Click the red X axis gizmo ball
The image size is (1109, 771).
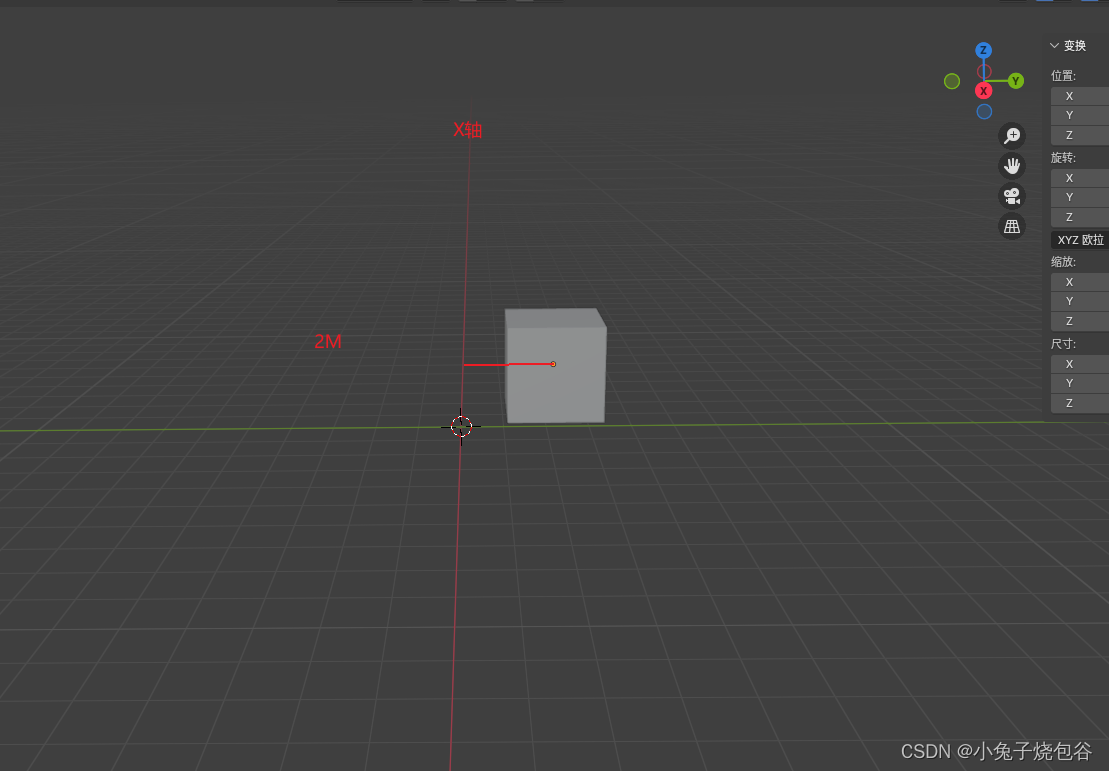[983, 91]
